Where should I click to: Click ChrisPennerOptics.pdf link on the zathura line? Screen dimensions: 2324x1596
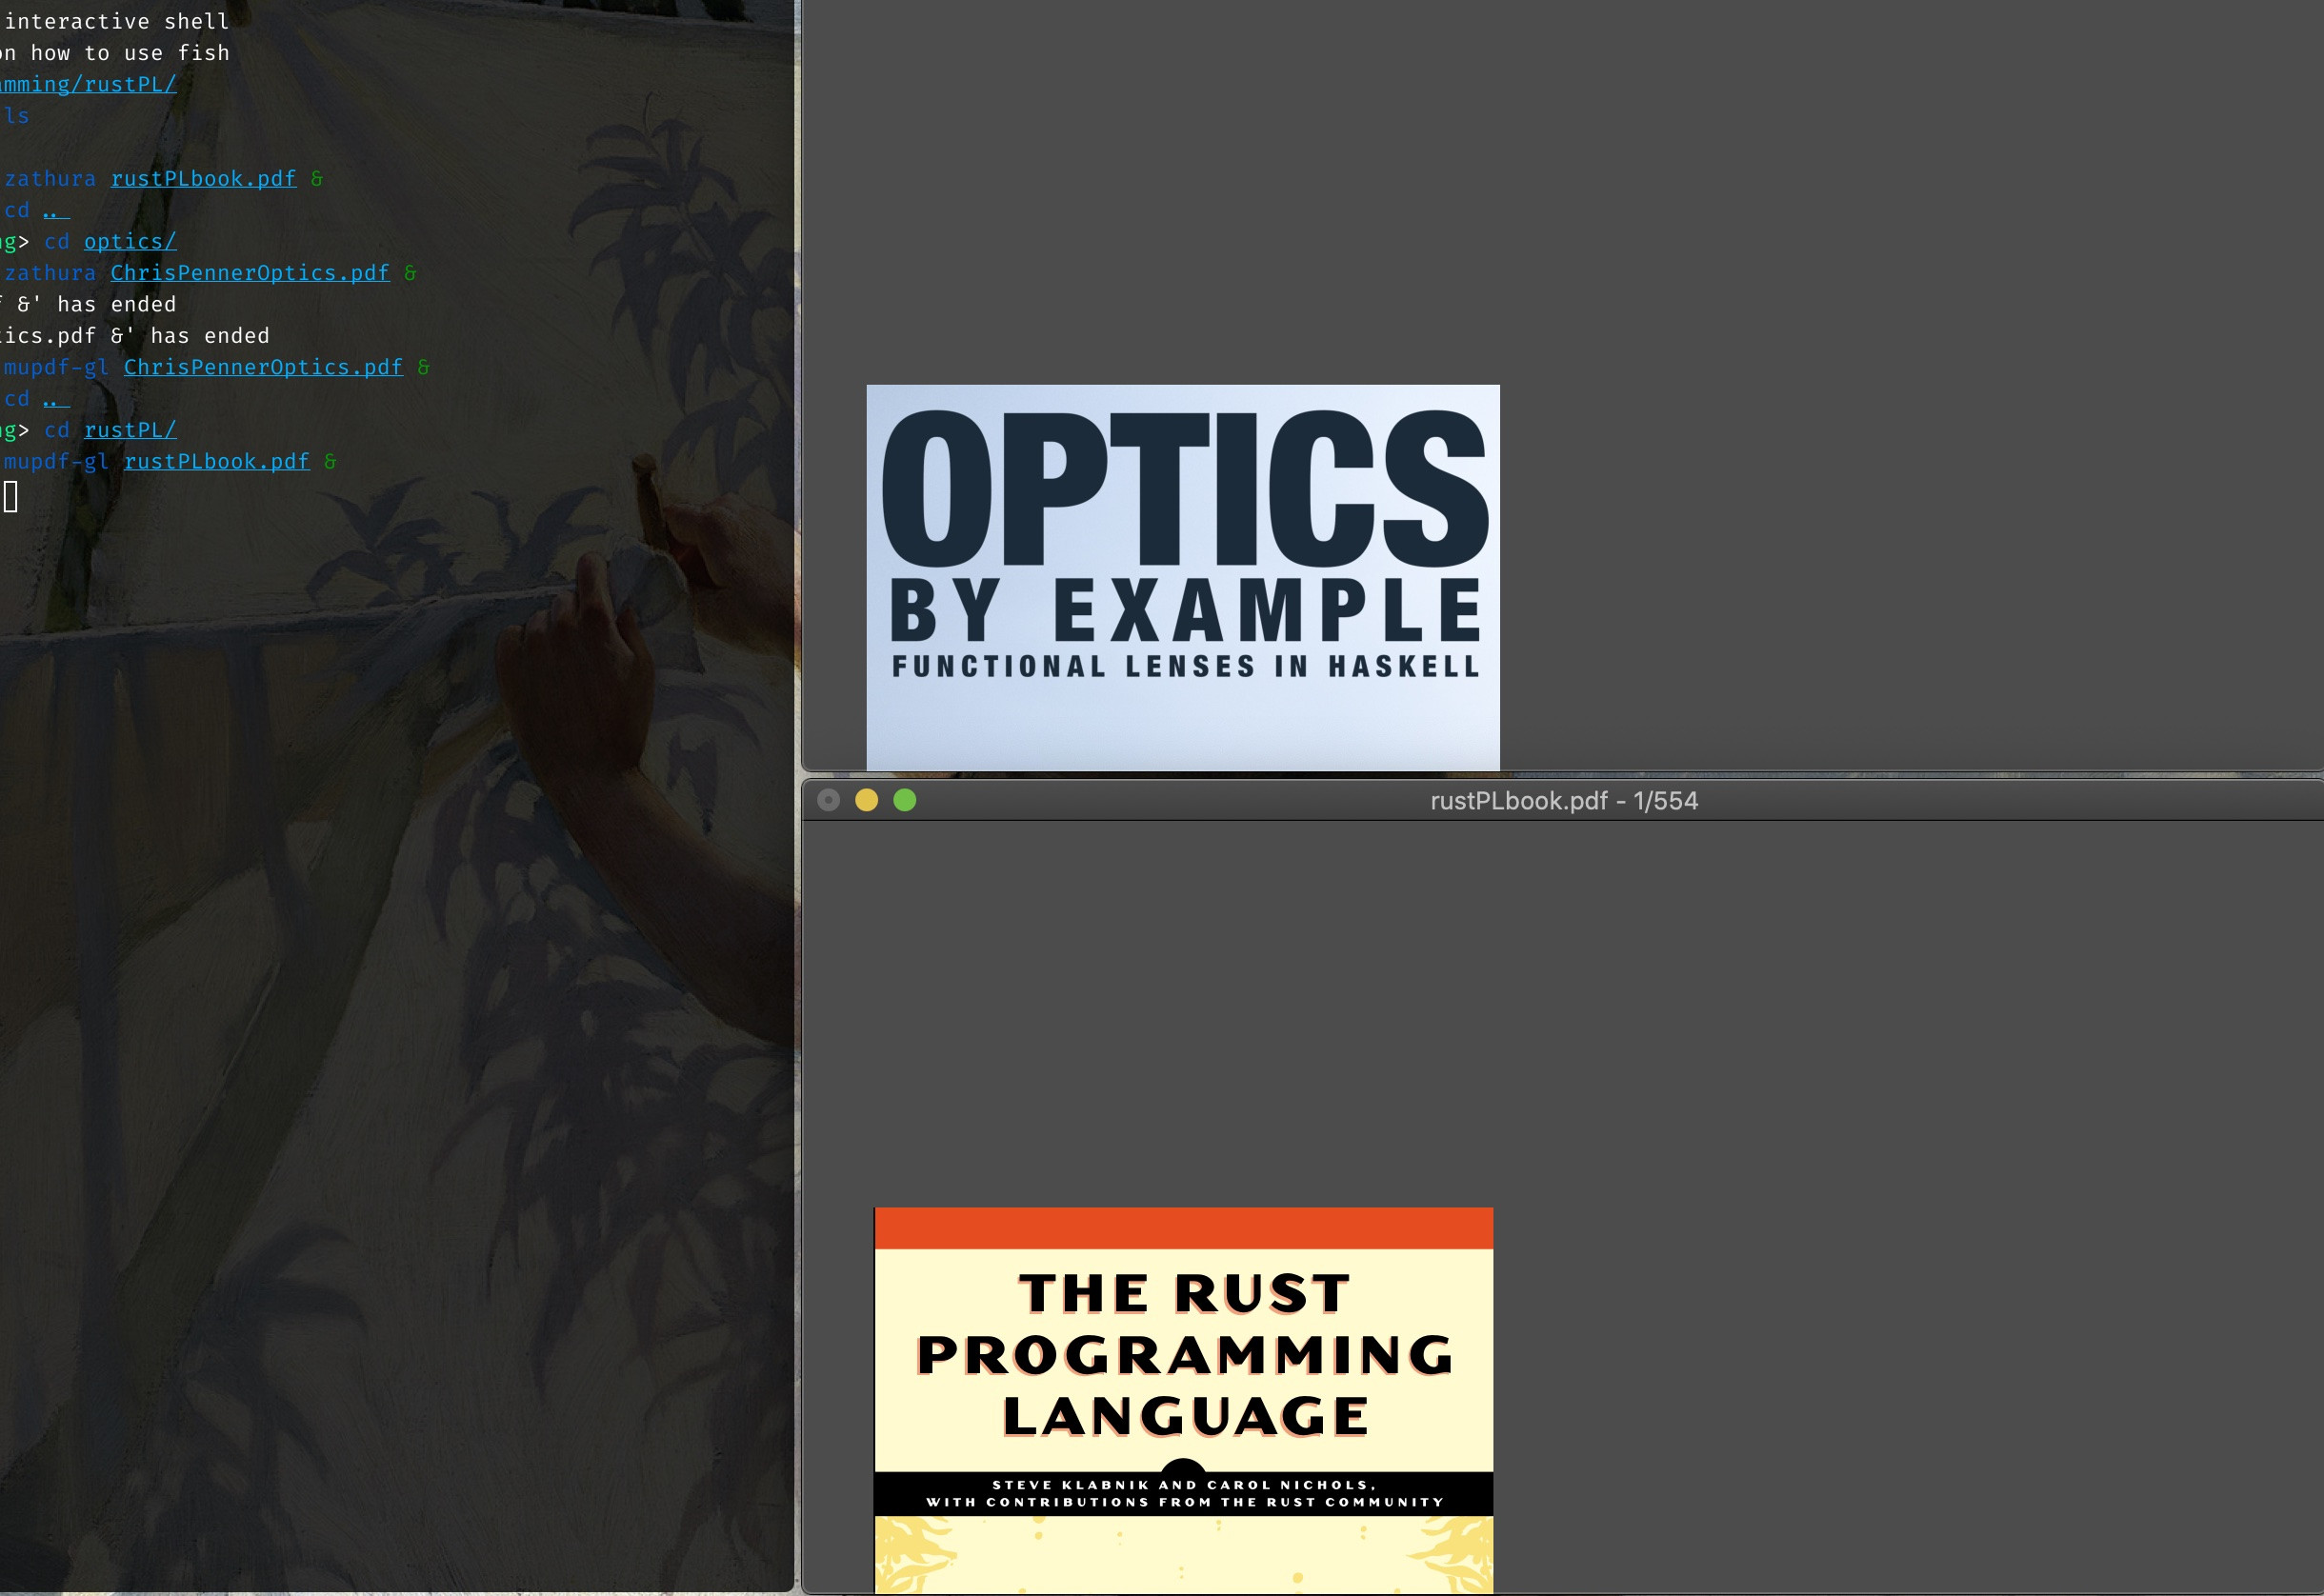coord(250,273)
